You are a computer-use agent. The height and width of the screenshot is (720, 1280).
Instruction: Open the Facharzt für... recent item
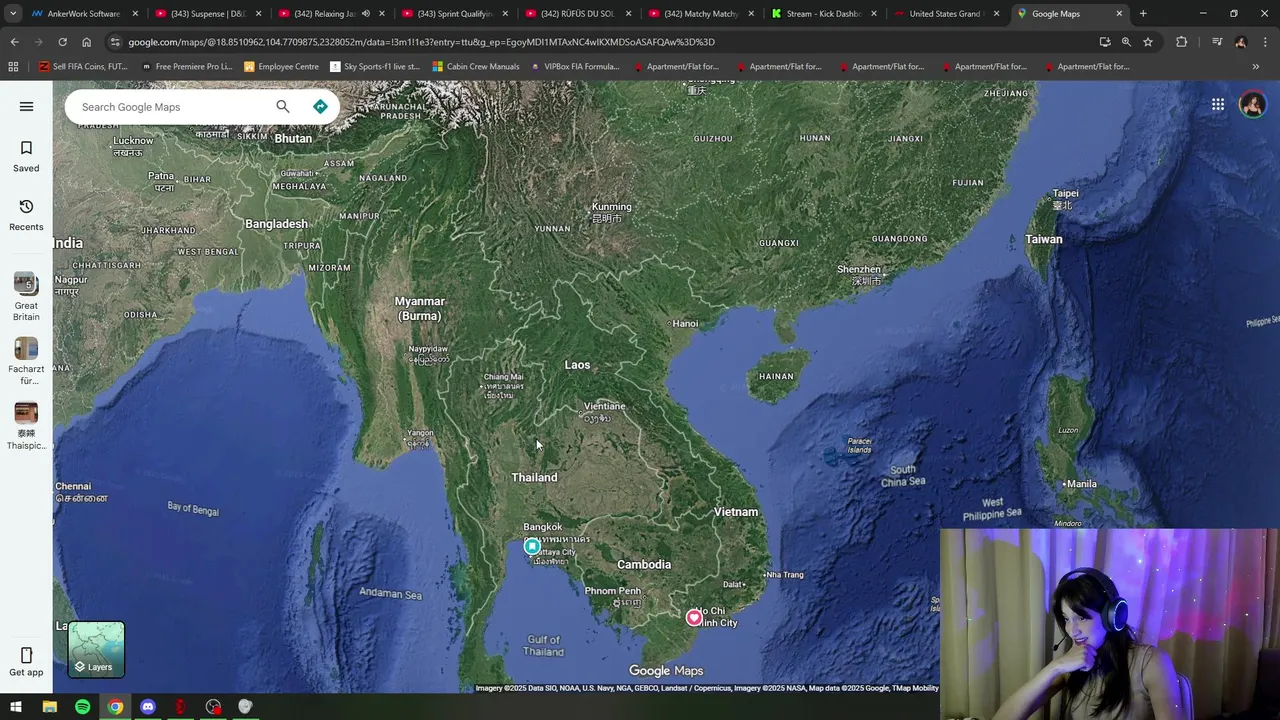point(26,361)
